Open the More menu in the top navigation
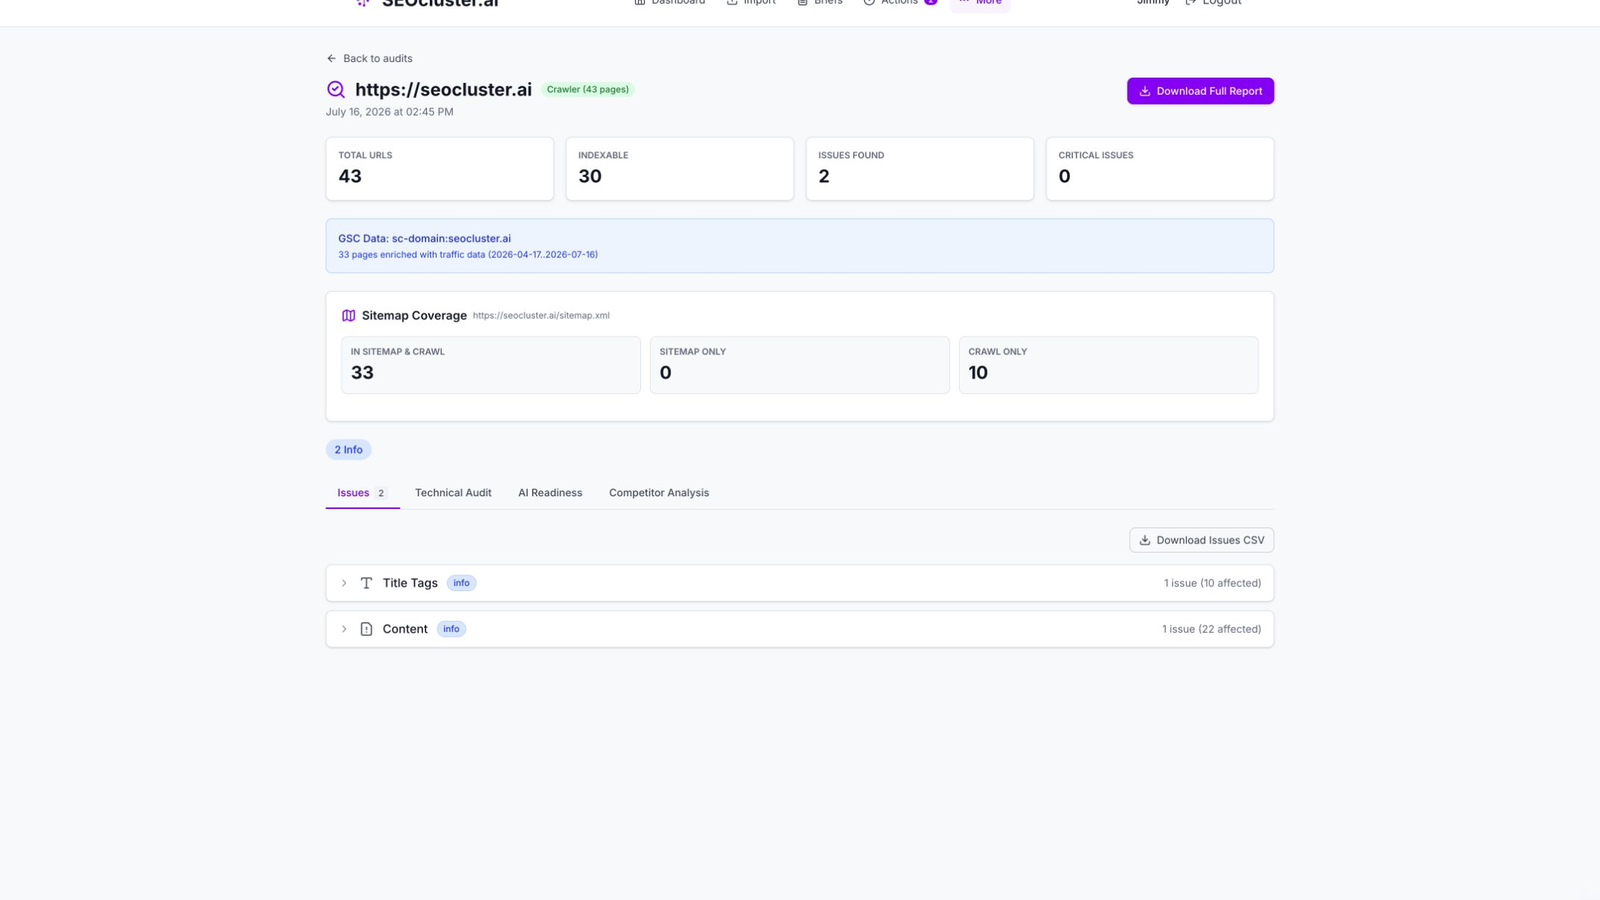This screenshot has height=900, width=1600. click(x=980, y=3)
